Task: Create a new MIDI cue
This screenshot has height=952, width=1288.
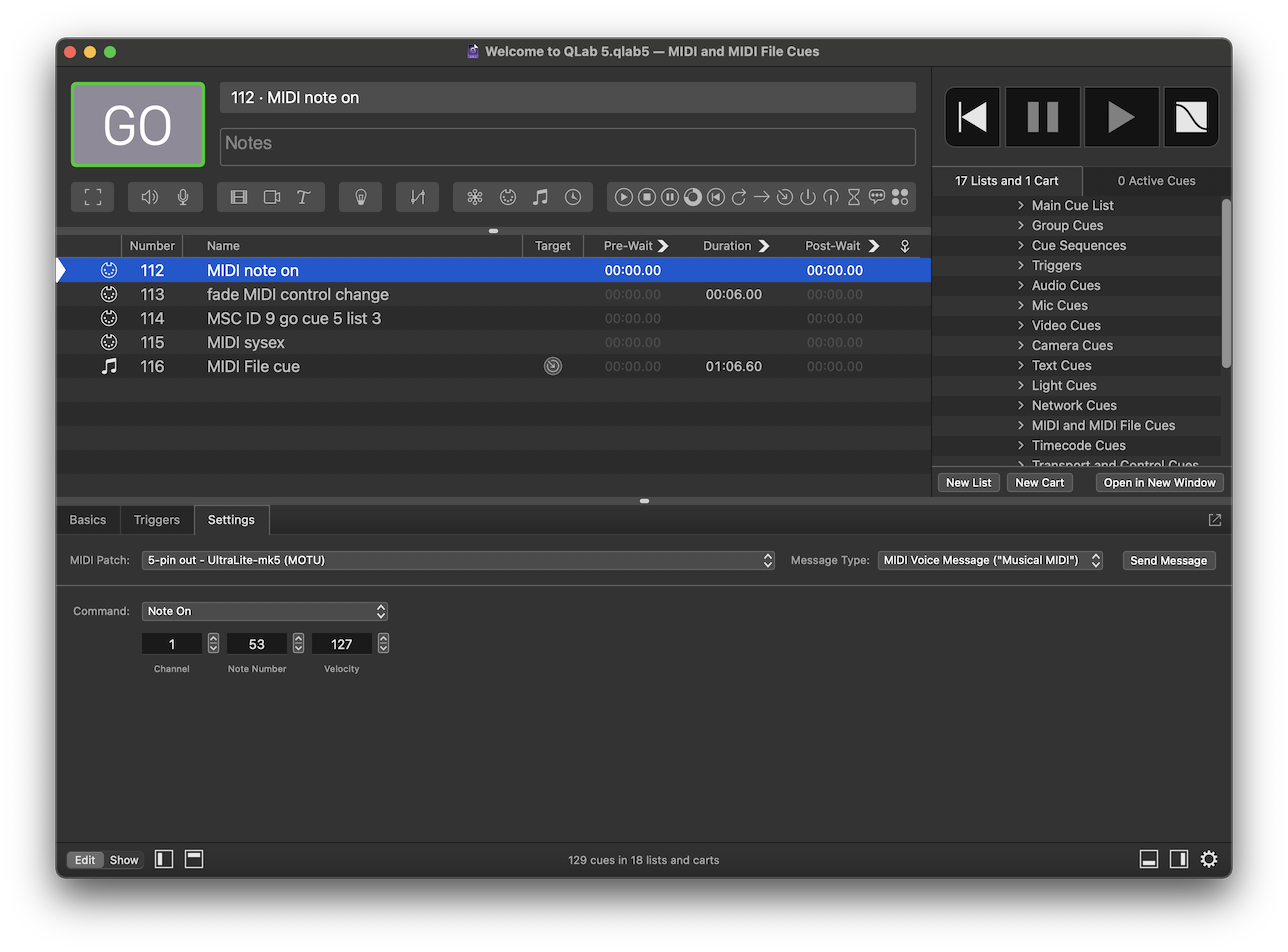Action: 508,197
